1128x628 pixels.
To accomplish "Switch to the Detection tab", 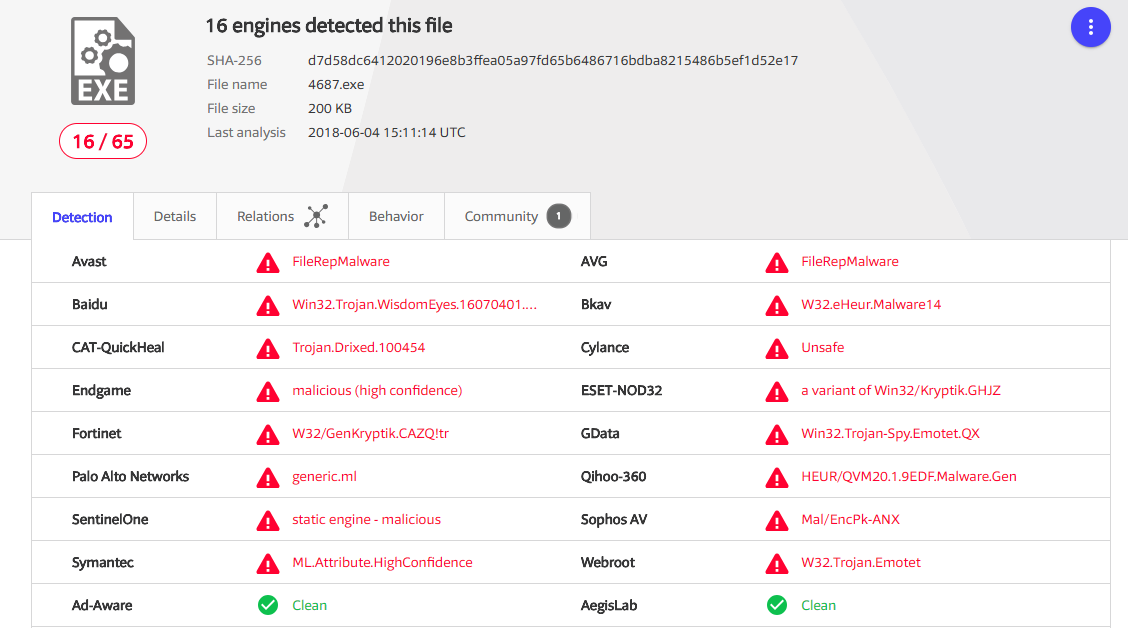I will point(82,217).
